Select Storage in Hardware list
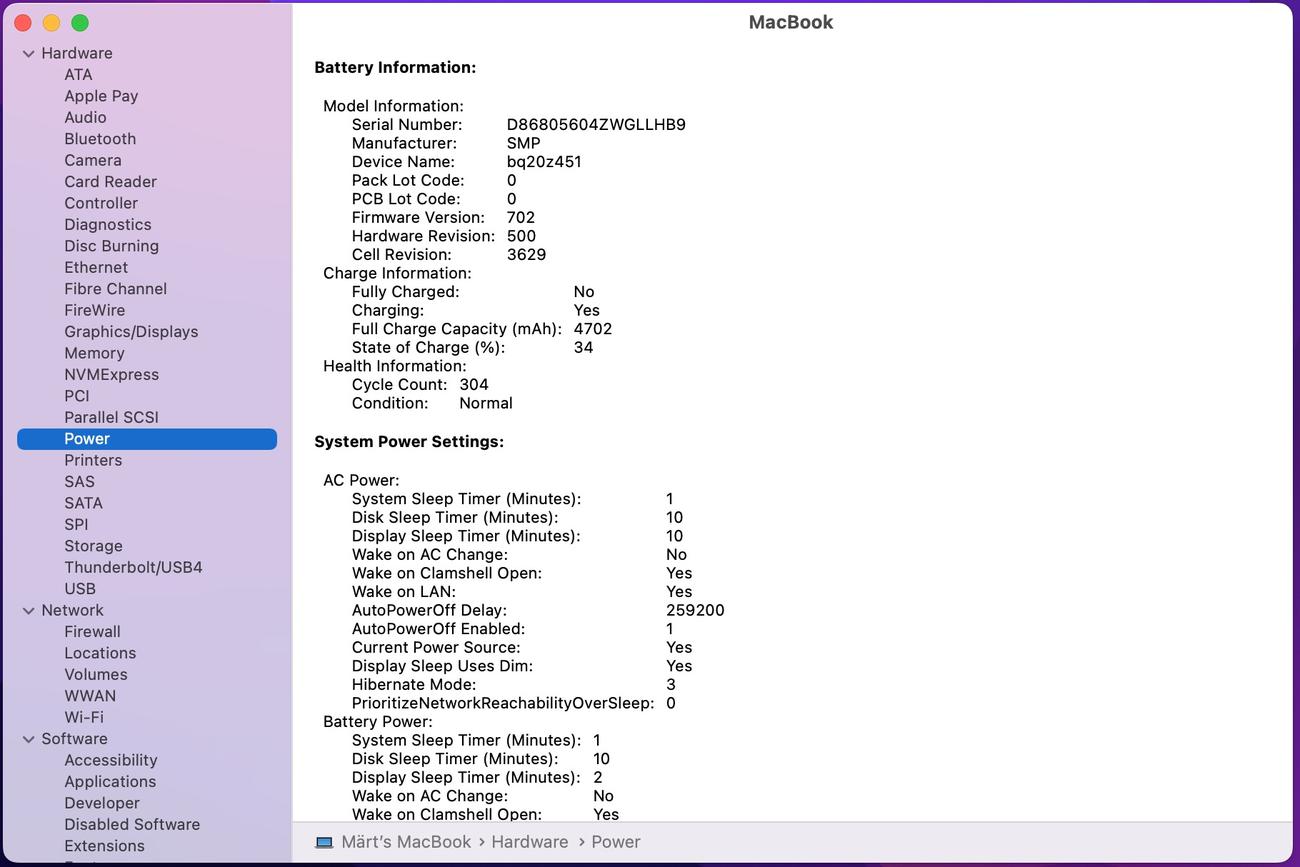 pyautogui.click(x=93, y=546)
